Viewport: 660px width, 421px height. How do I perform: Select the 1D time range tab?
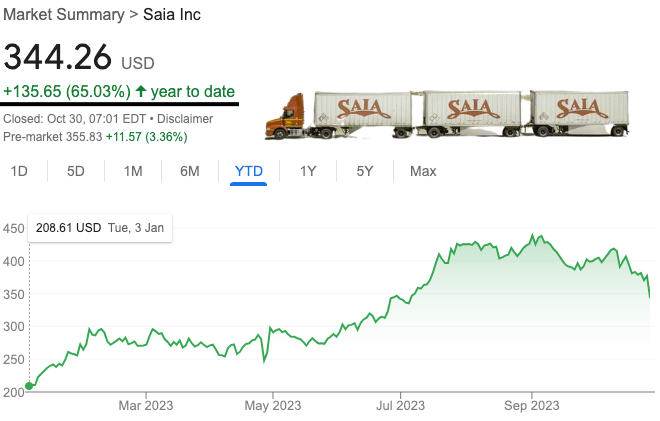(19, 171)
